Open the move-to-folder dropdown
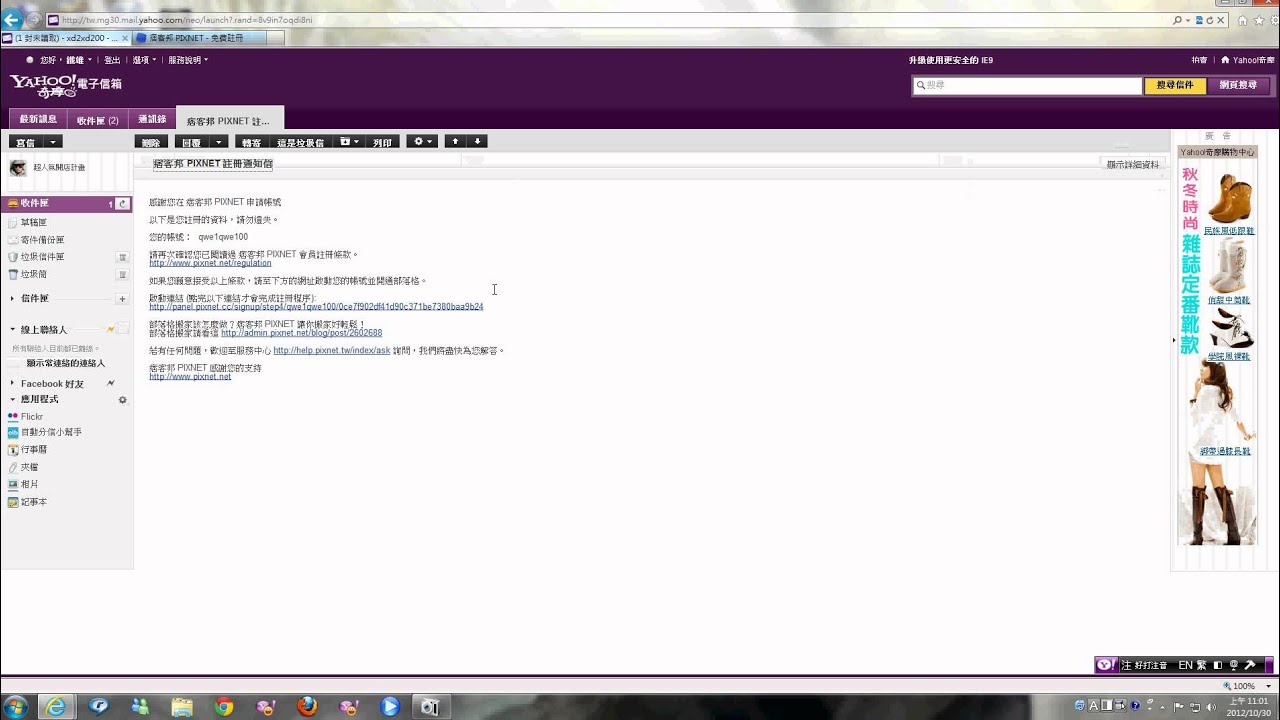1280x720 pixels. click(349, 142)
